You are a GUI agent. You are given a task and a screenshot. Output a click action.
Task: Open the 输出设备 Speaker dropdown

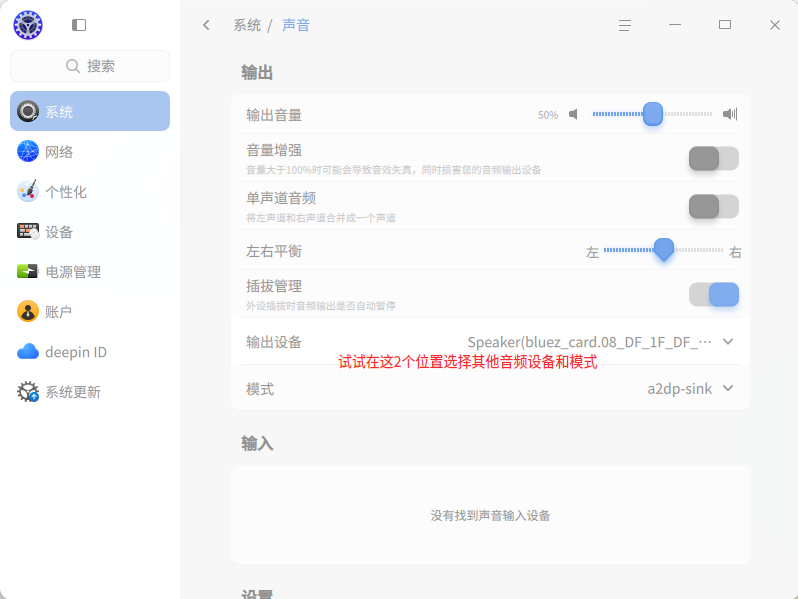coord(600,342)
